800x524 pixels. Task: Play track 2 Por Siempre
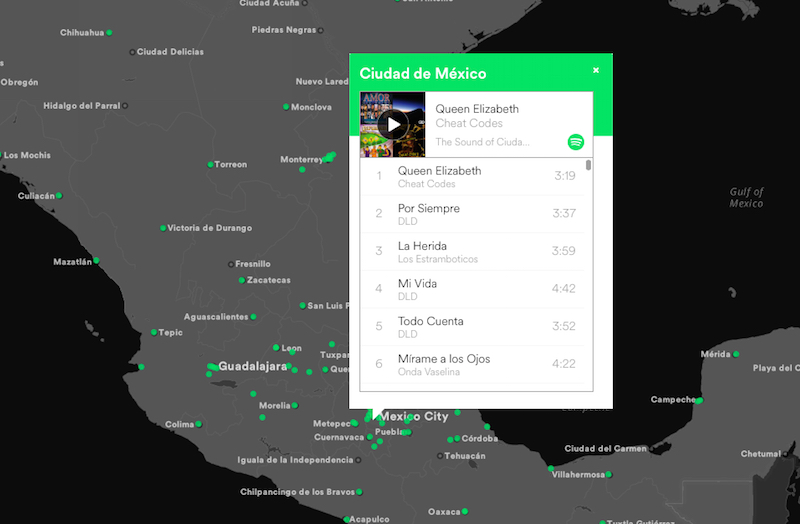tap(470, 214)
